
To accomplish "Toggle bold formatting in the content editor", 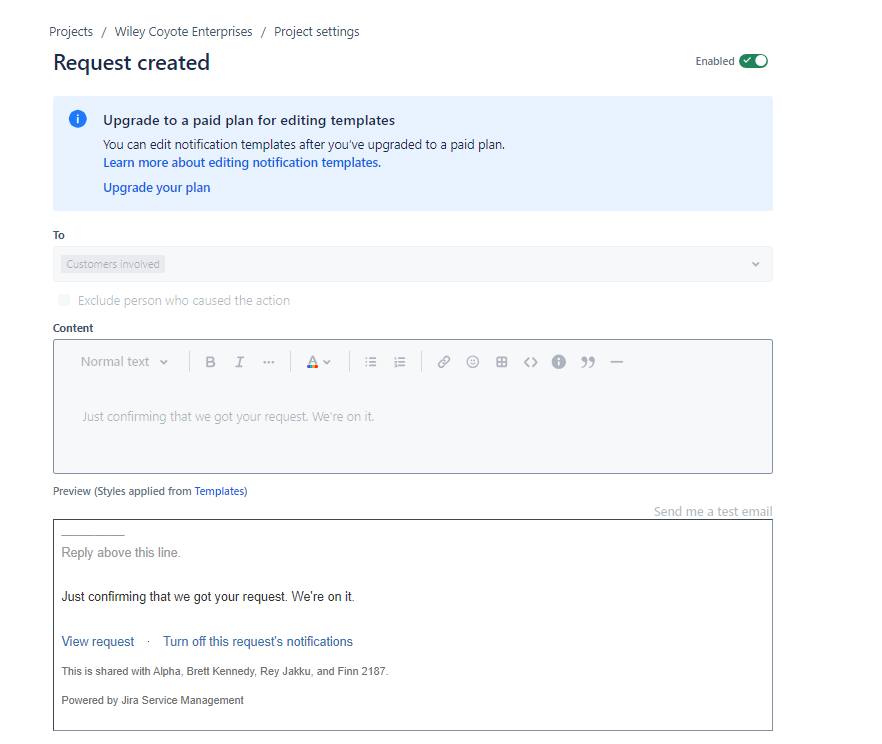I will click(x=210, y=361).
